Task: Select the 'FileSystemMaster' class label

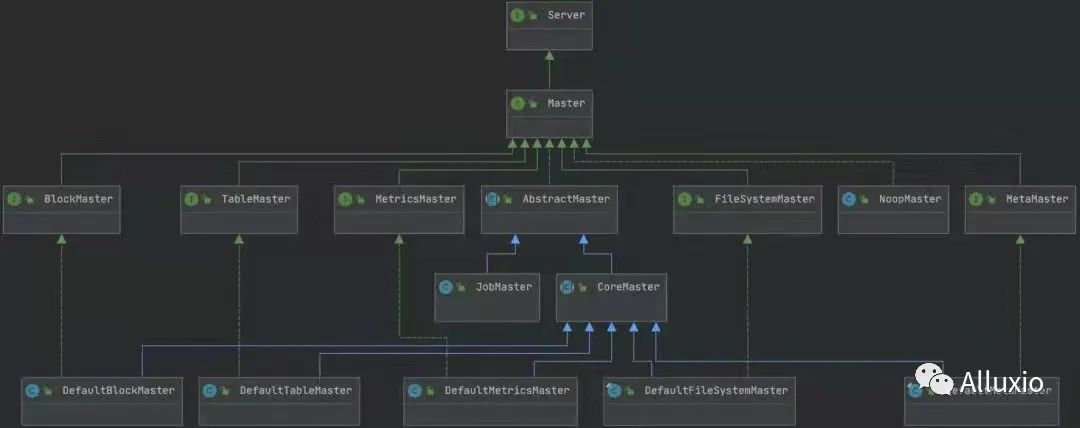Action: (764, 199)
